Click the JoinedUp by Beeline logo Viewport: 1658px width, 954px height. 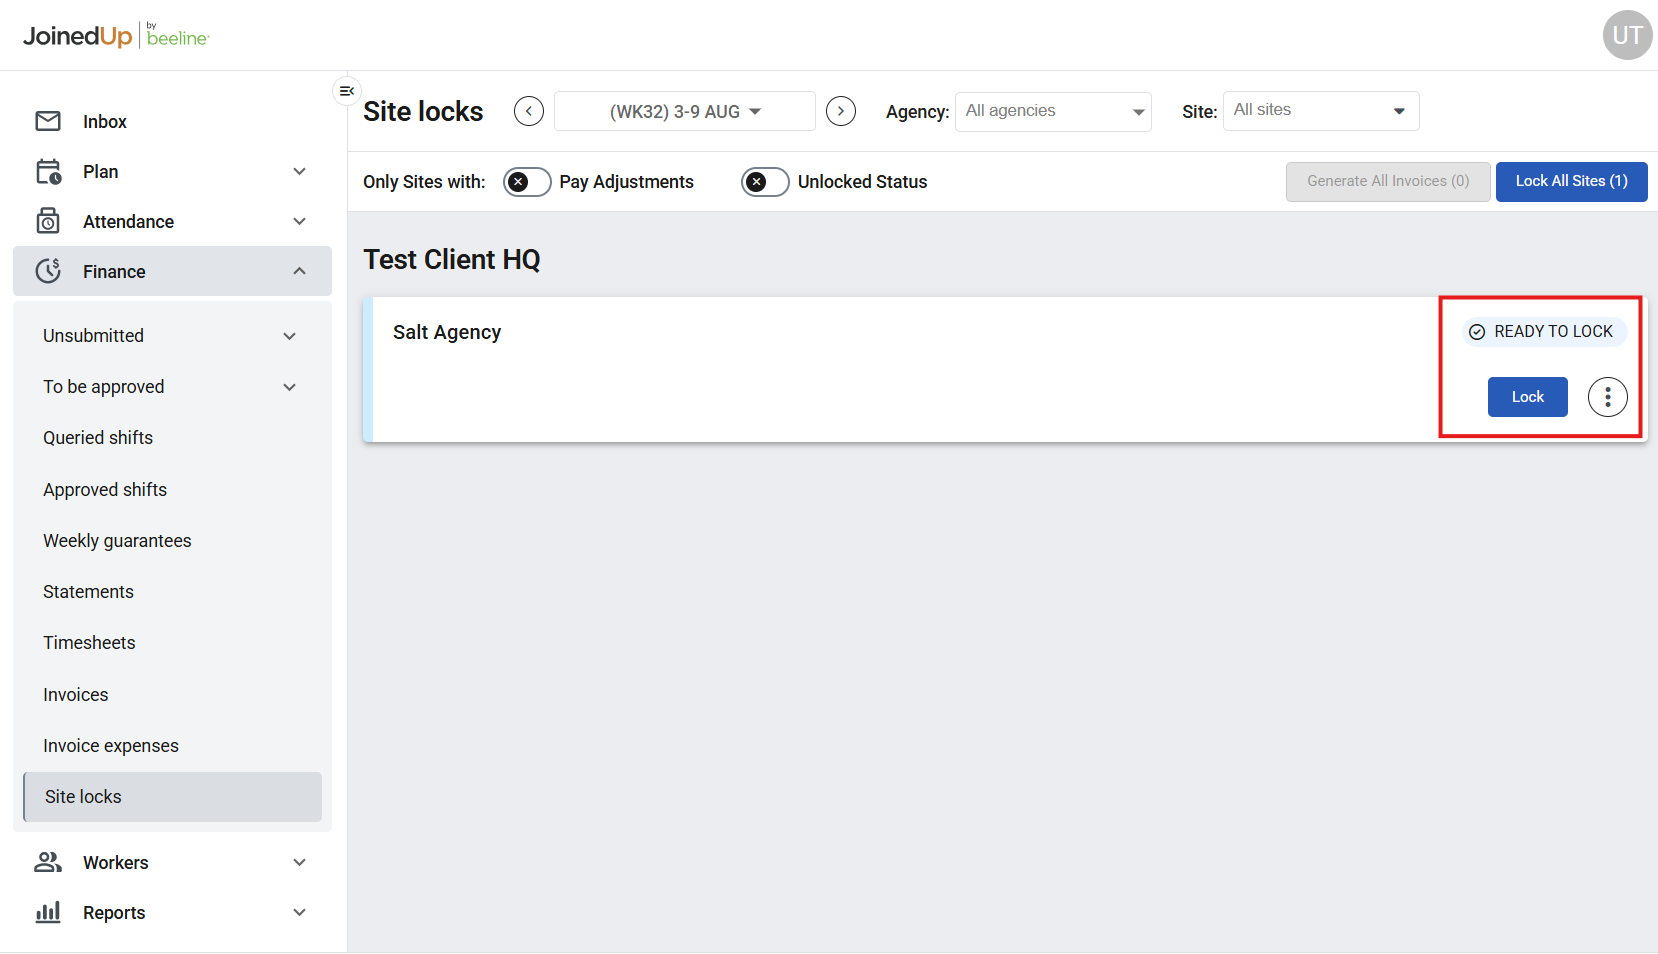(116, 36)
